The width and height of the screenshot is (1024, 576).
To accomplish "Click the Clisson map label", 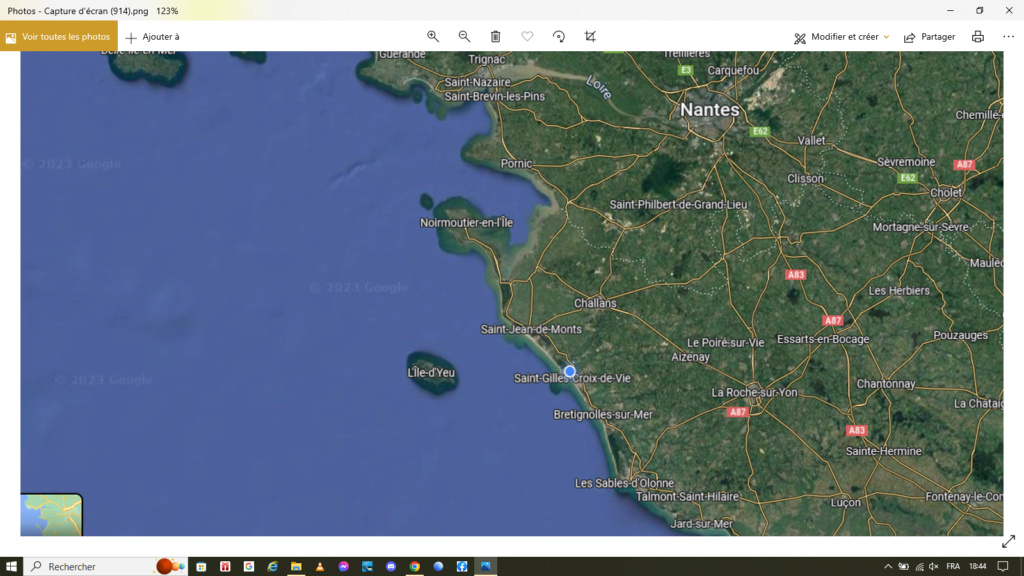I will [805, 178].
